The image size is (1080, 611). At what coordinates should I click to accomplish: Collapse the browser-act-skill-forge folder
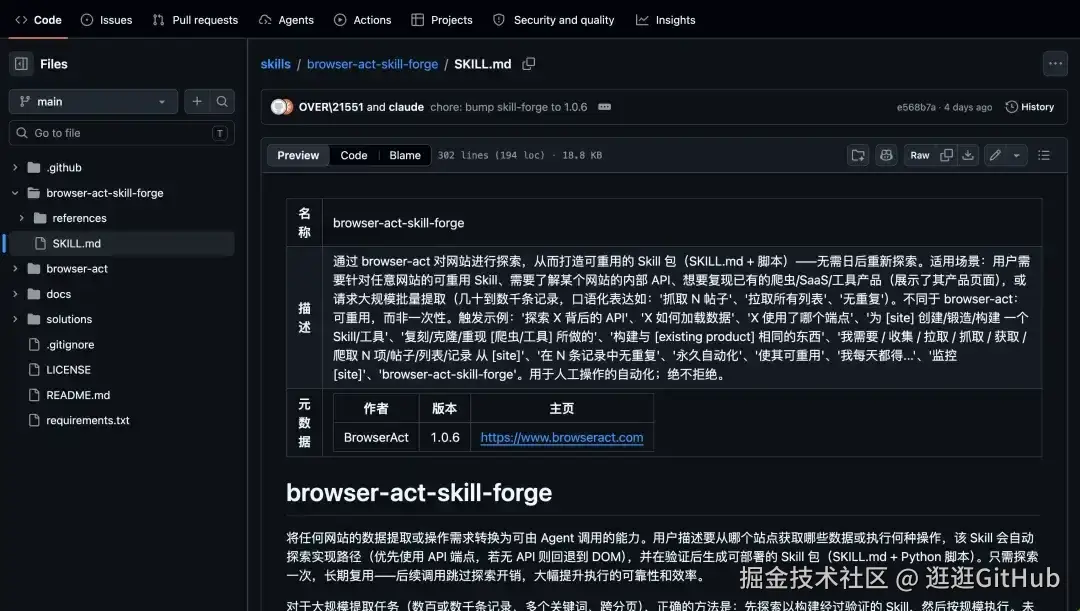[15, 193]
